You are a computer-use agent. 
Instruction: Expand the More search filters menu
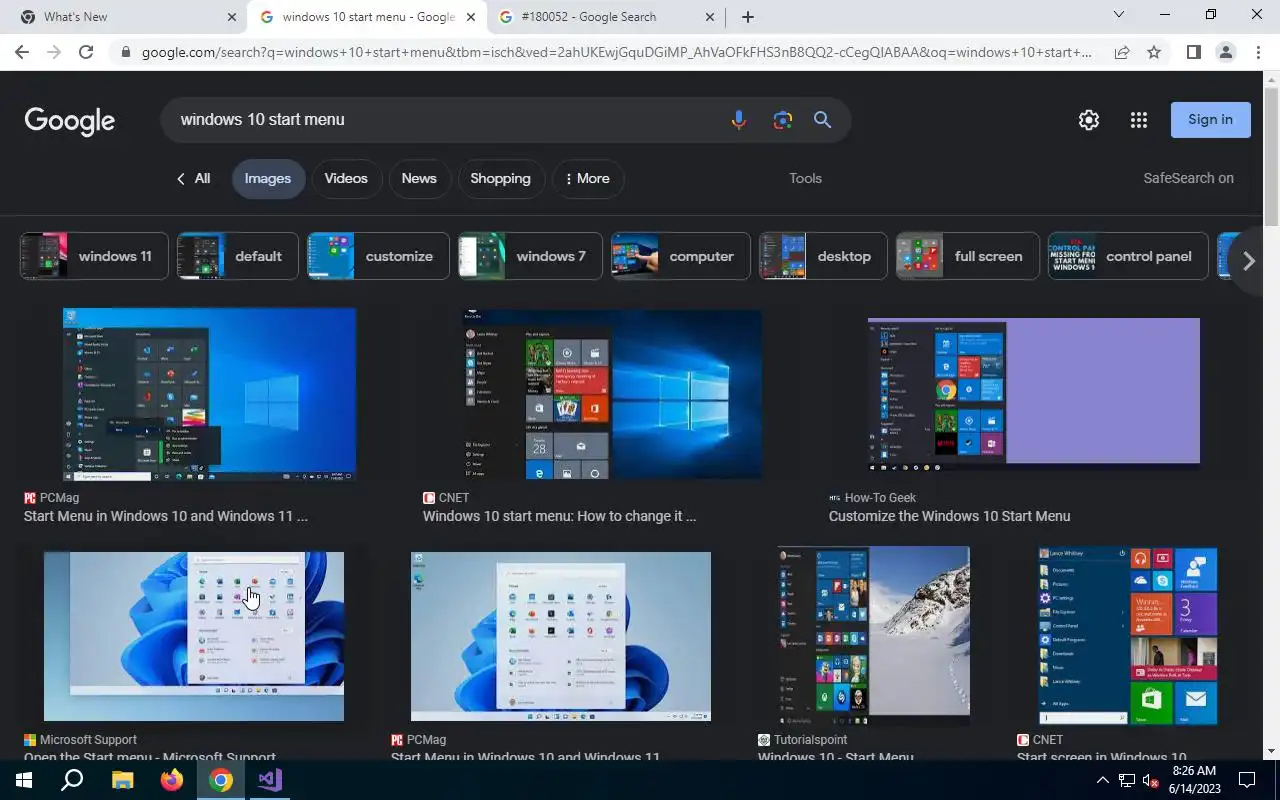pos(588,179)
